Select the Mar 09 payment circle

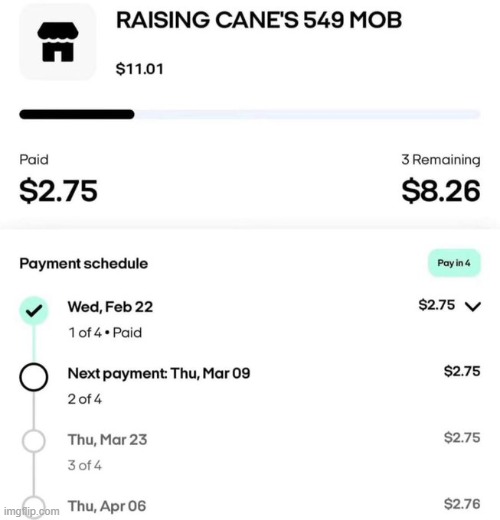34,377
